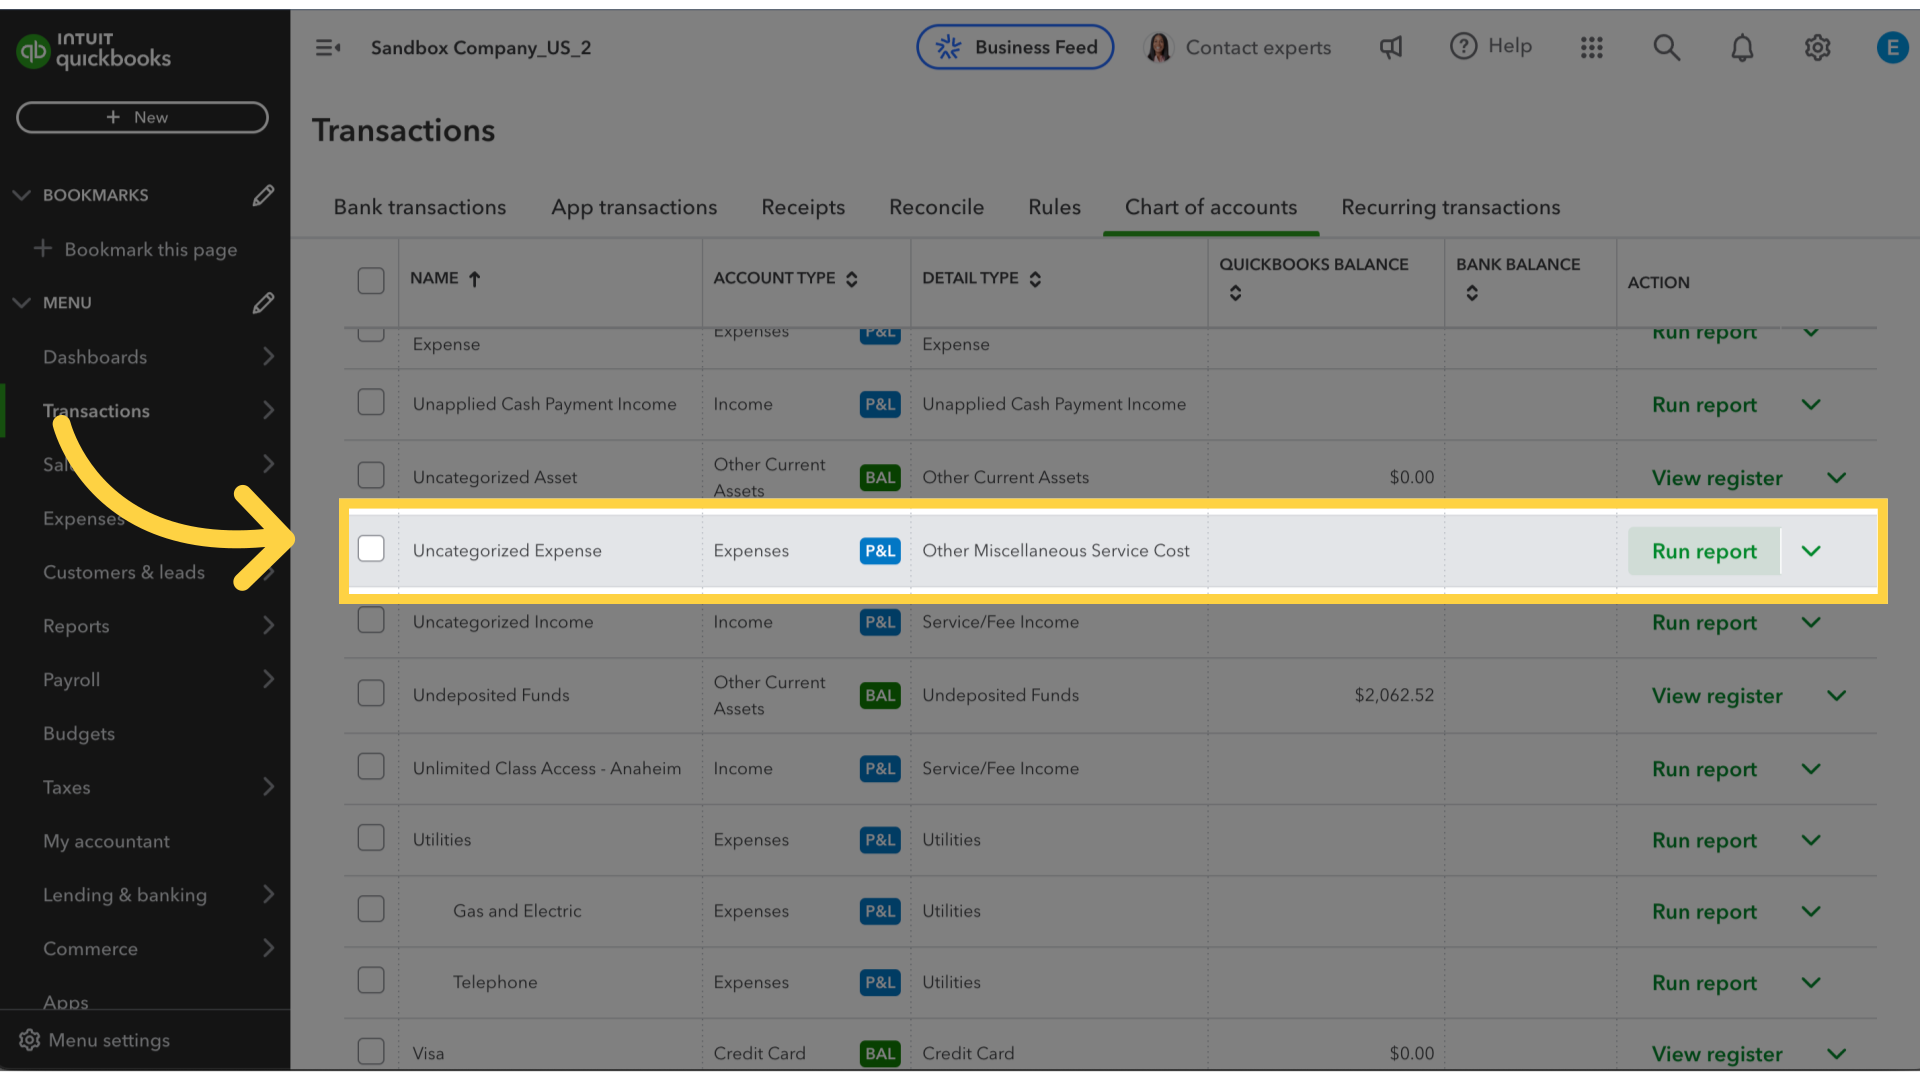
Task: Sort by Name using the arrow icon
Action: (475, 279)
